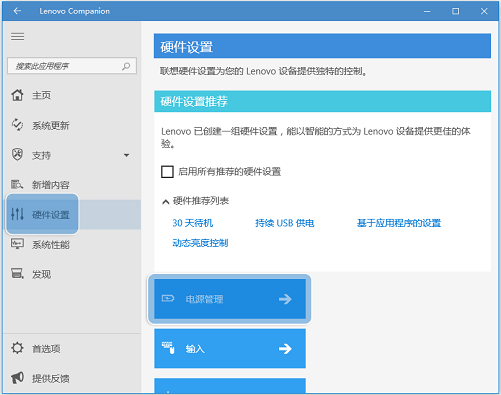This screenshot has width=501, height=395.
Task: Expand the 支持 dropdown arrow
Action: pos(126,155)
